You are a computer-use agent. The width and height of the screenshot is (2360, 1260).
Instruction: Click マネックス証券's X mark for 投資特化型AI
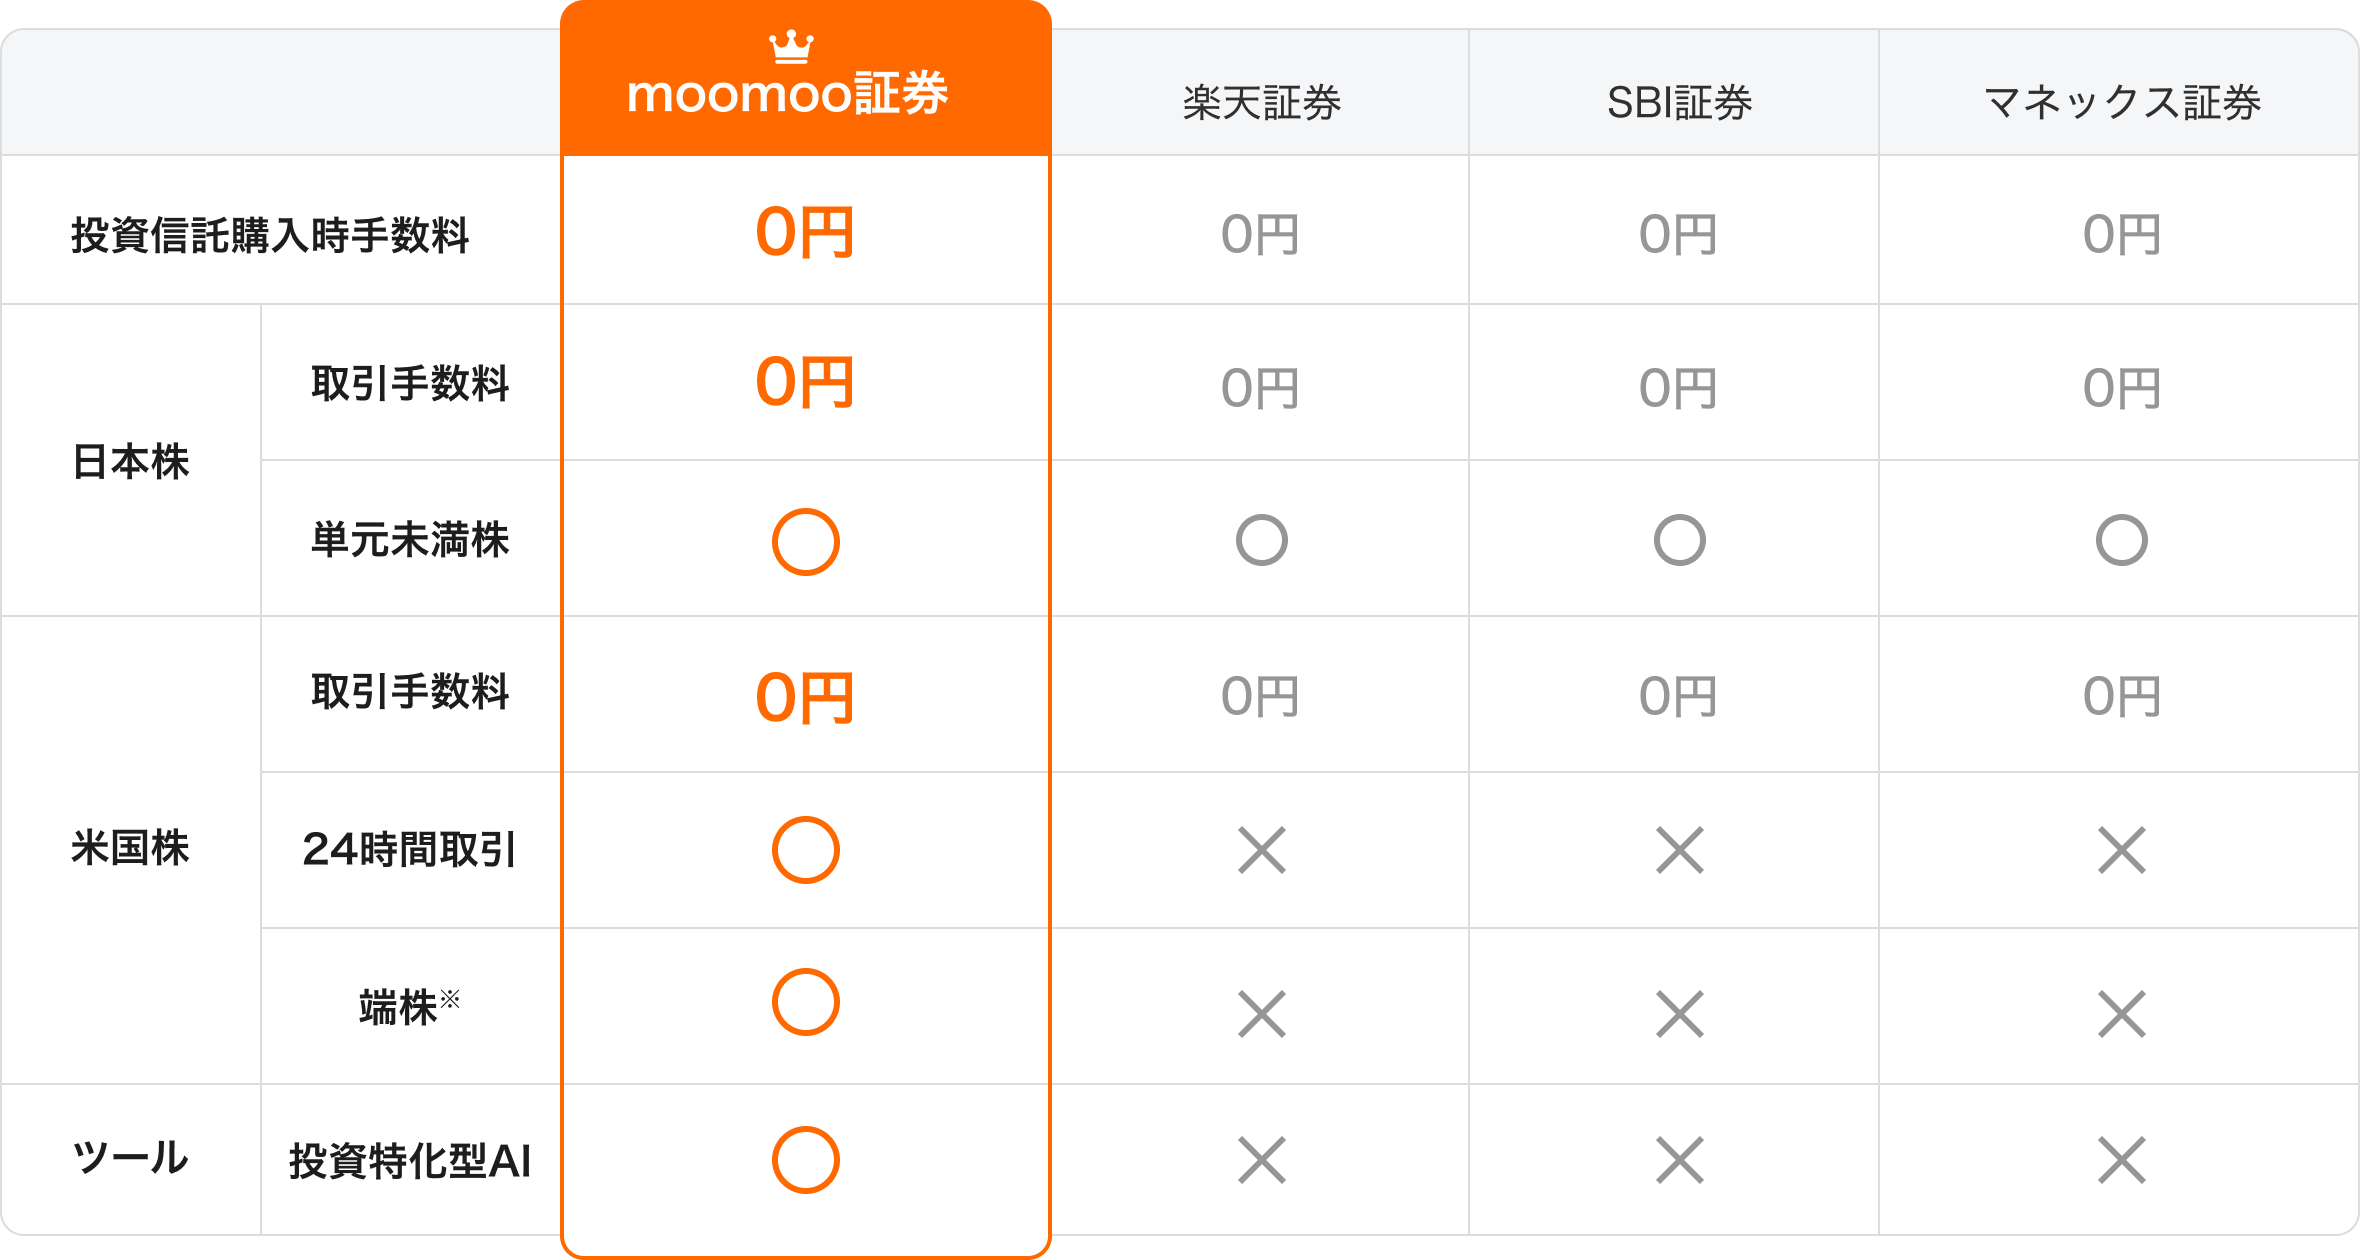(x=2121, y=1160)
